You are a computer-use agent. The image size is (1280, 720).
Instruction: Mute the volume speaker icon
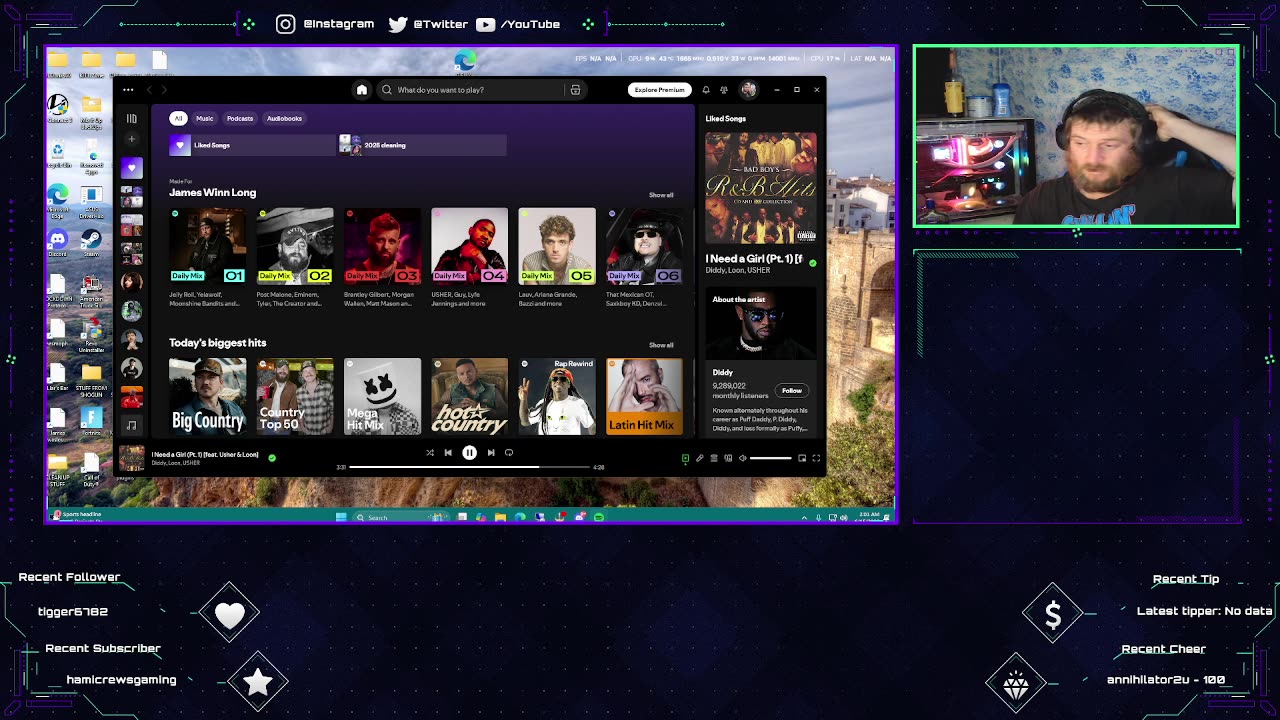742,458
